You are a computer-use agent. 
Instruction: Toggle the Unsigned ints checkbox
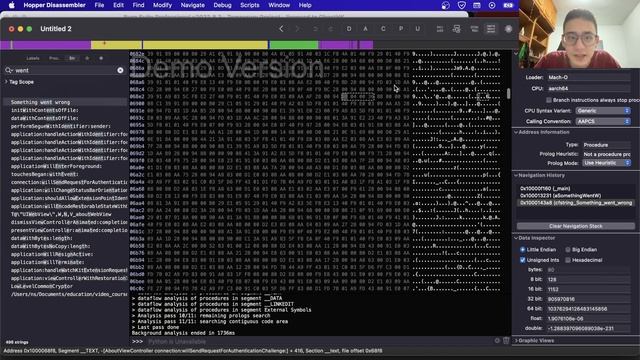click(522, 260)
